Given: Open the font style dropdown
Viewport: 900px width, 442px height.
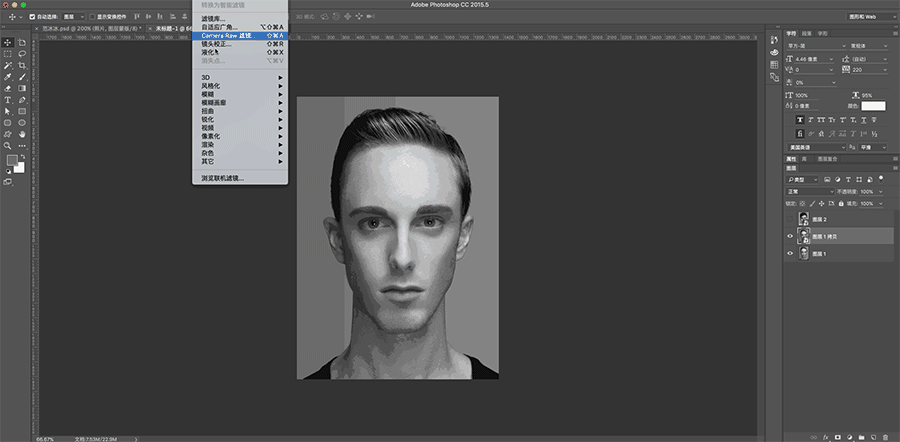Looking at the screenshot, I should tap(869, 46).
